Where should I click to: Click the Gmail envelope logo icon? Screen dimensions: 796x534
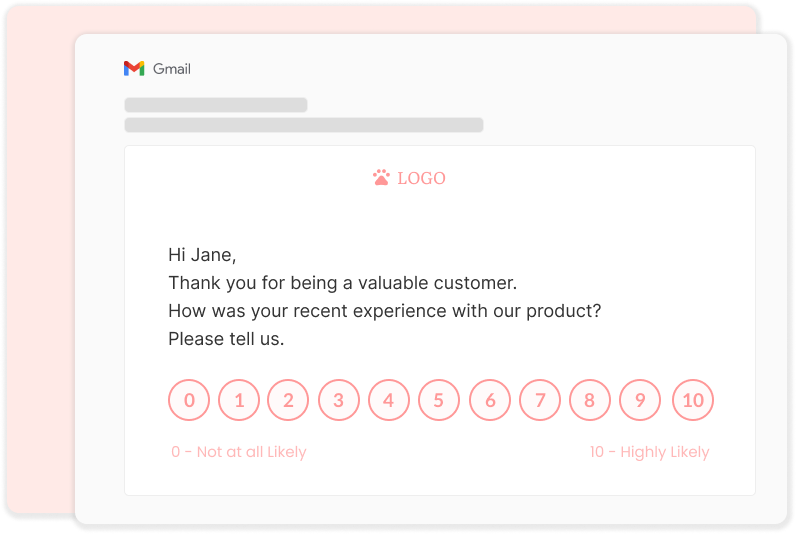[134, 68]
